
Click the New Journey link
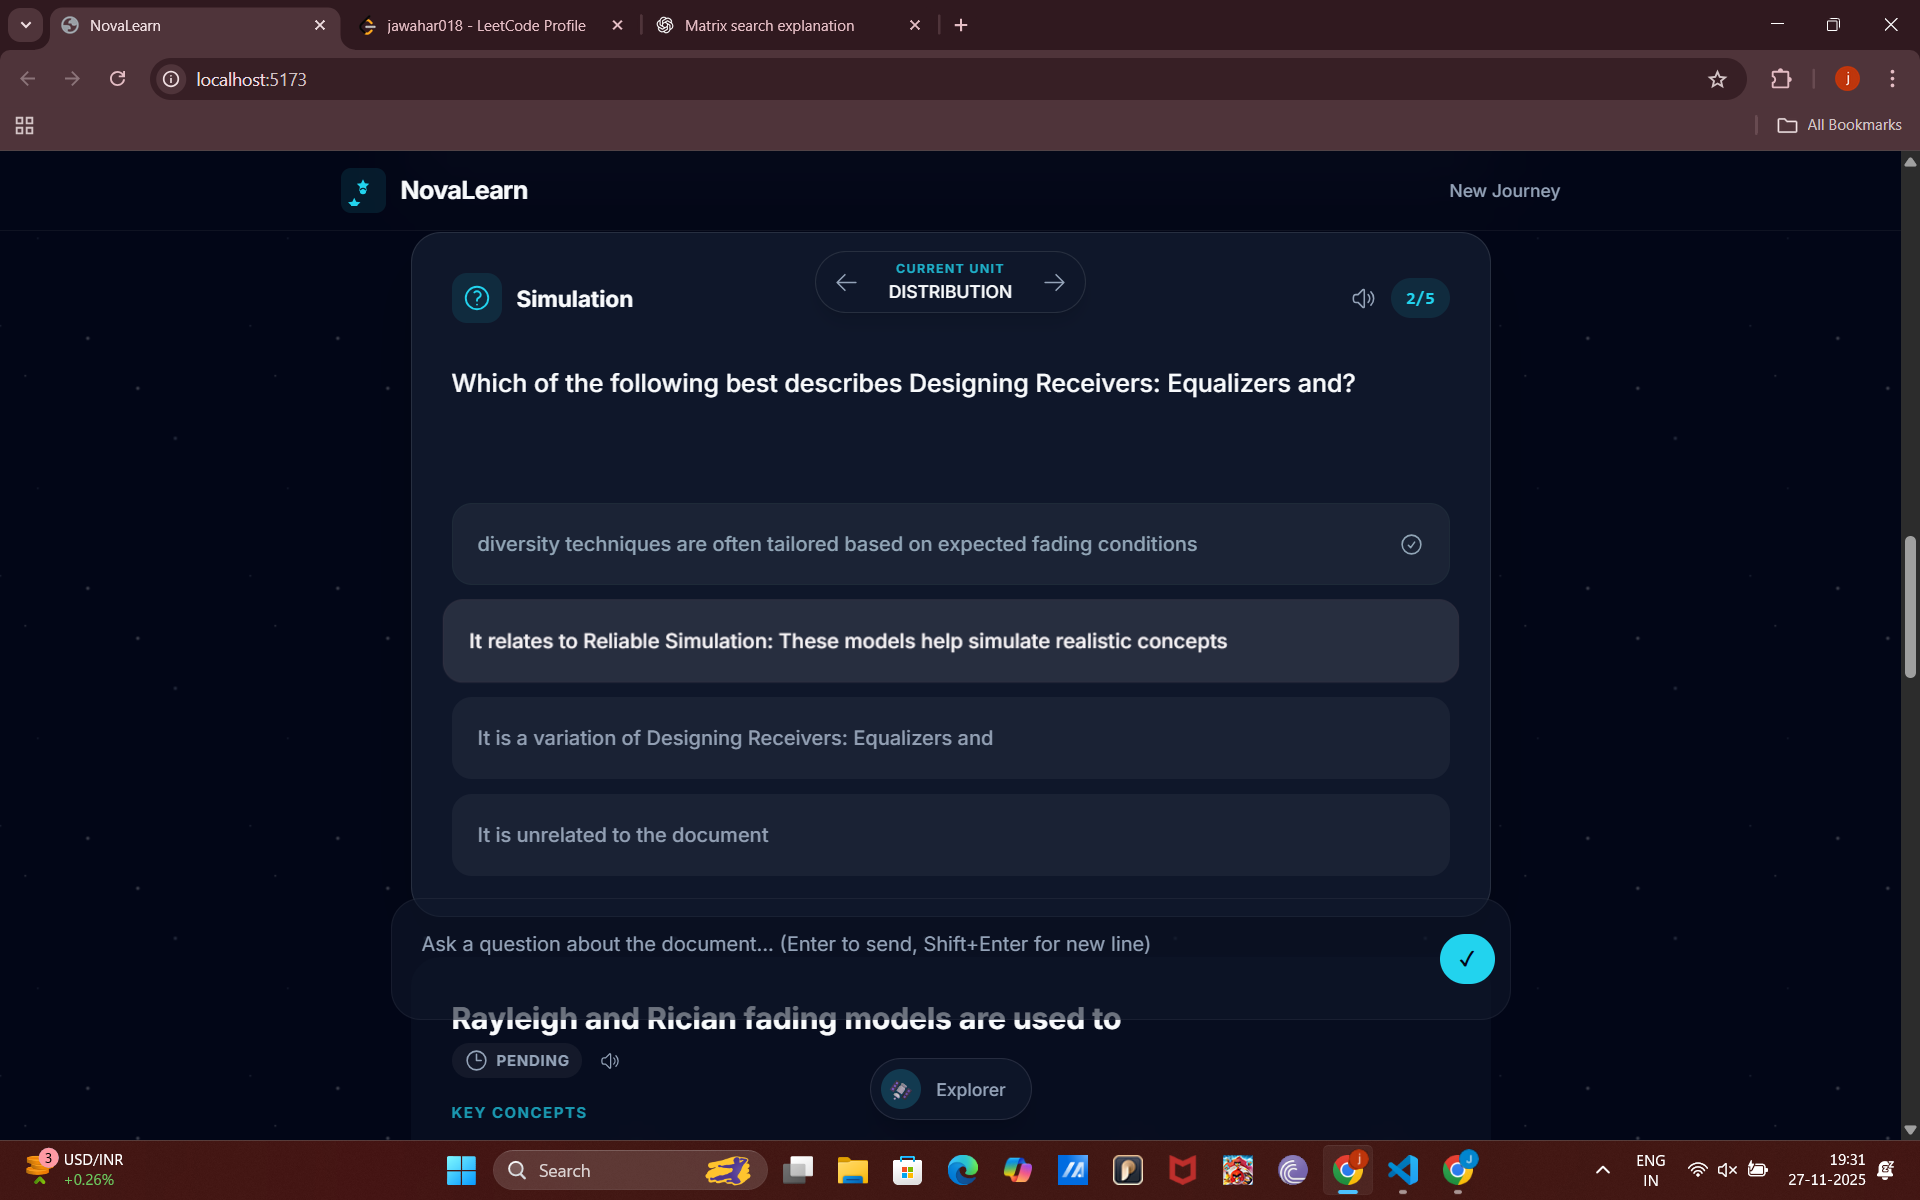(1504, 191)
